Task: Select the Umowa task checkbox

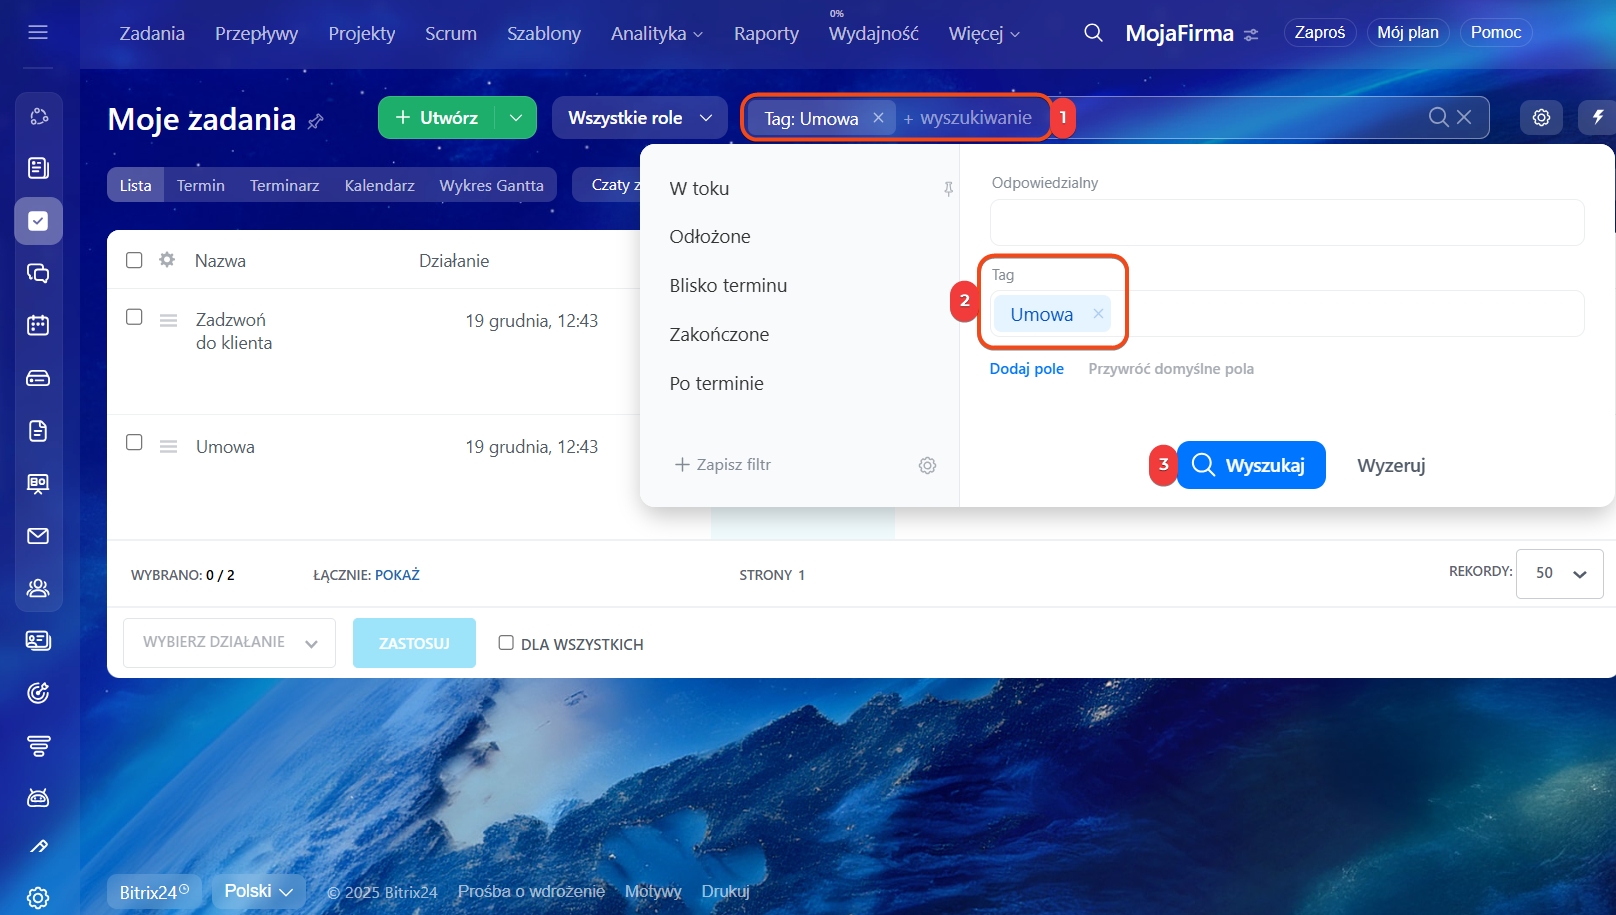Action: (134, 442)
